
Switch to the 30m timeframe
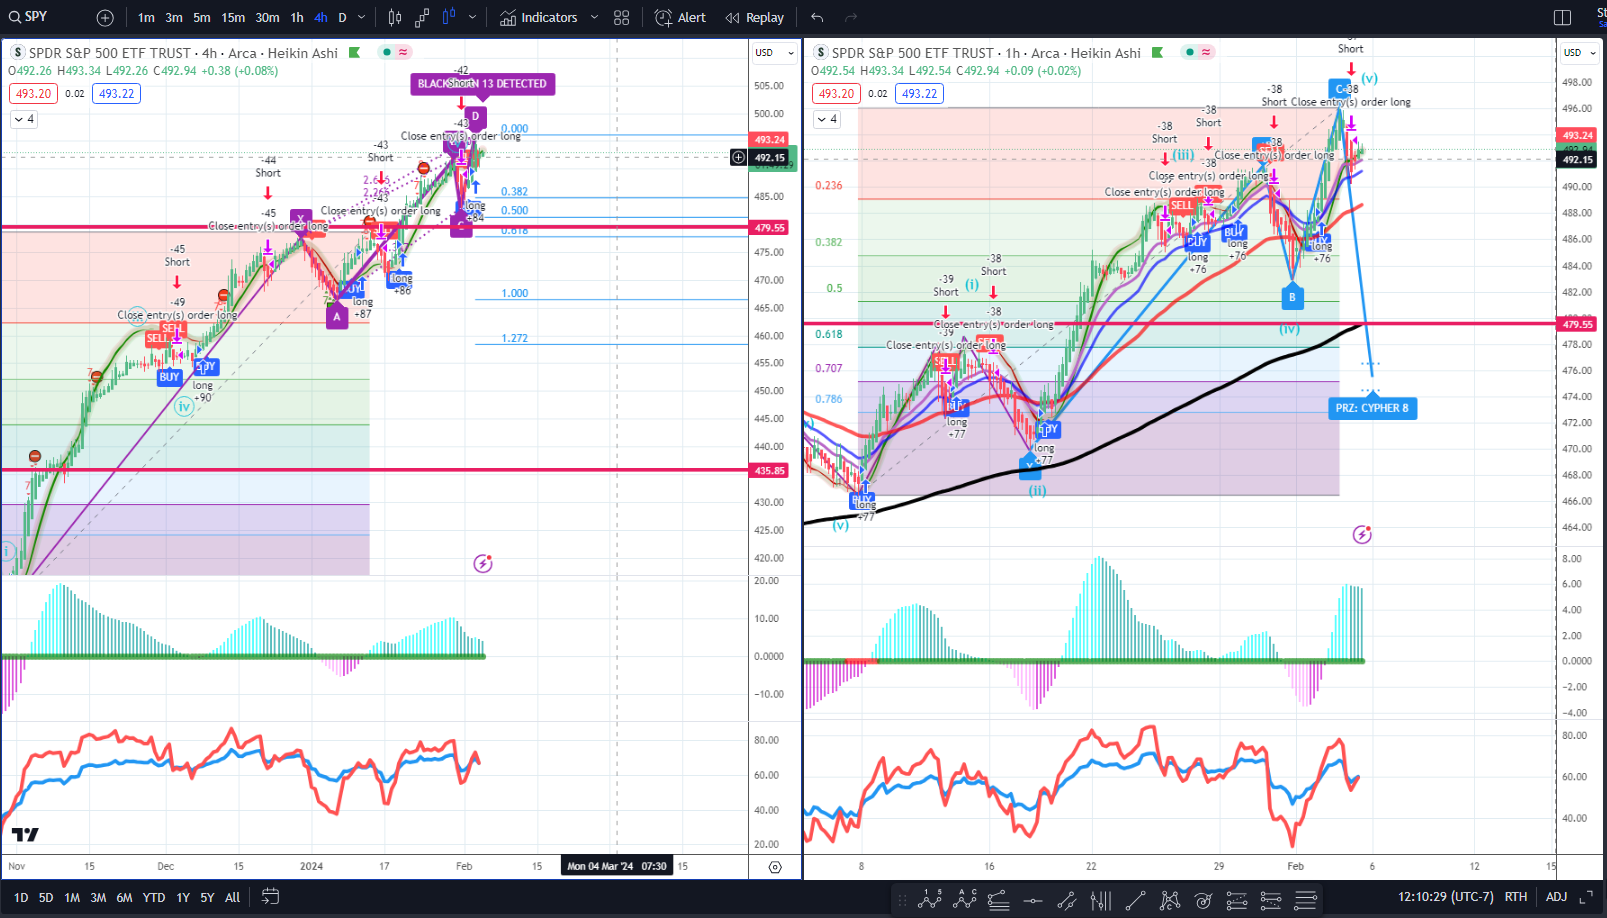pyautogui.click(x=267, y=18)
